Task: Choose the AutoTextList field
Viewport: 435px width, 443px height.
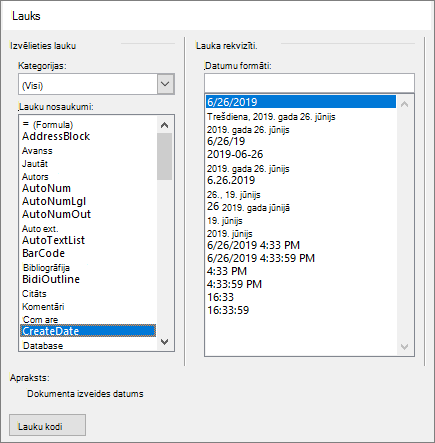Action: [53, 240]
